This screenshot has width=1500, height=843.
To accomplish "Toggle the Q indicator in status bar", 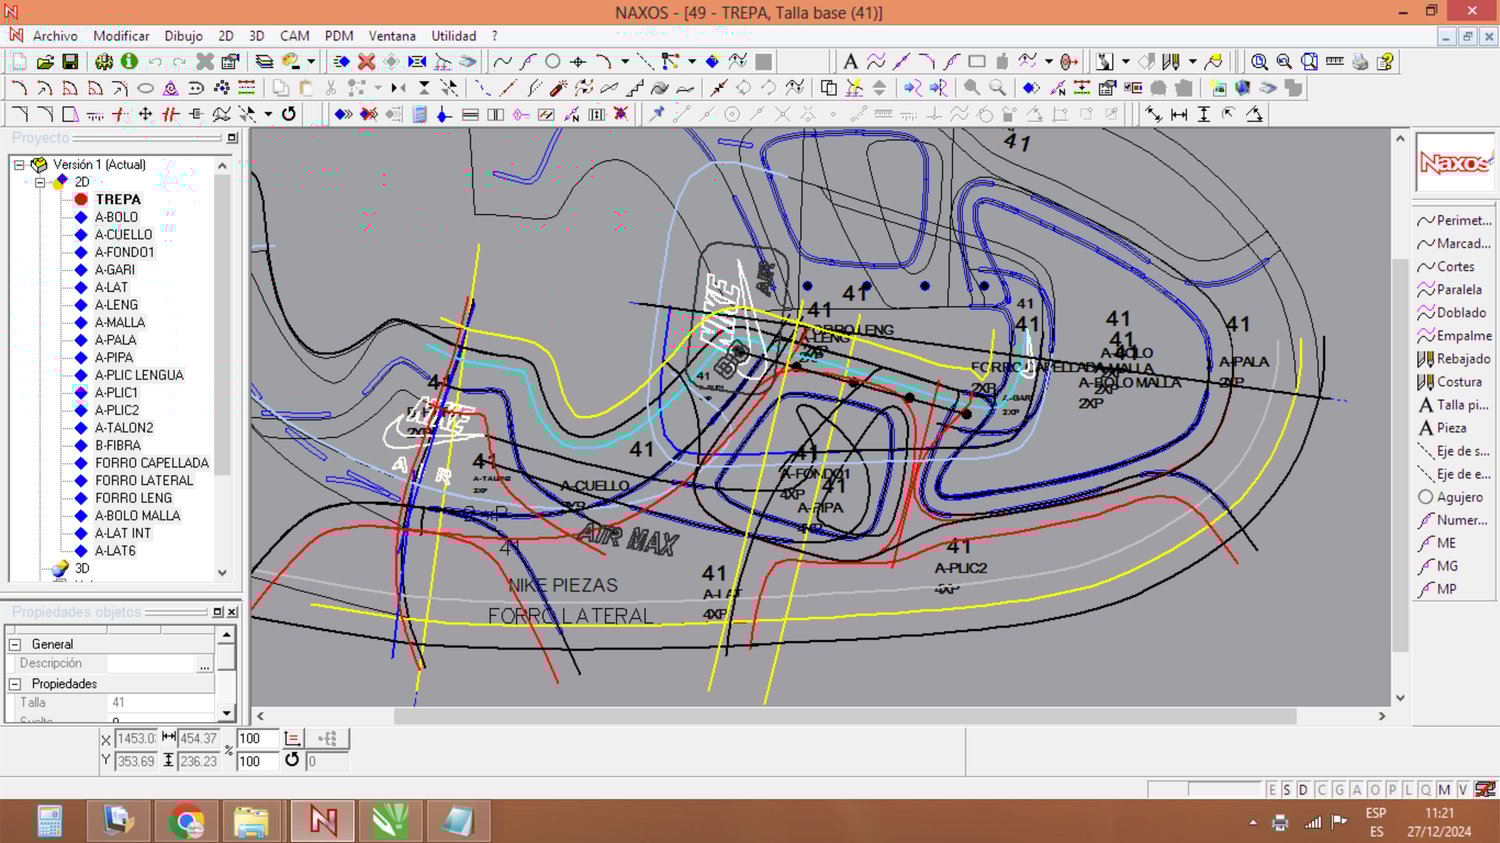I will pyautogui.click(x=1426, y=790).
